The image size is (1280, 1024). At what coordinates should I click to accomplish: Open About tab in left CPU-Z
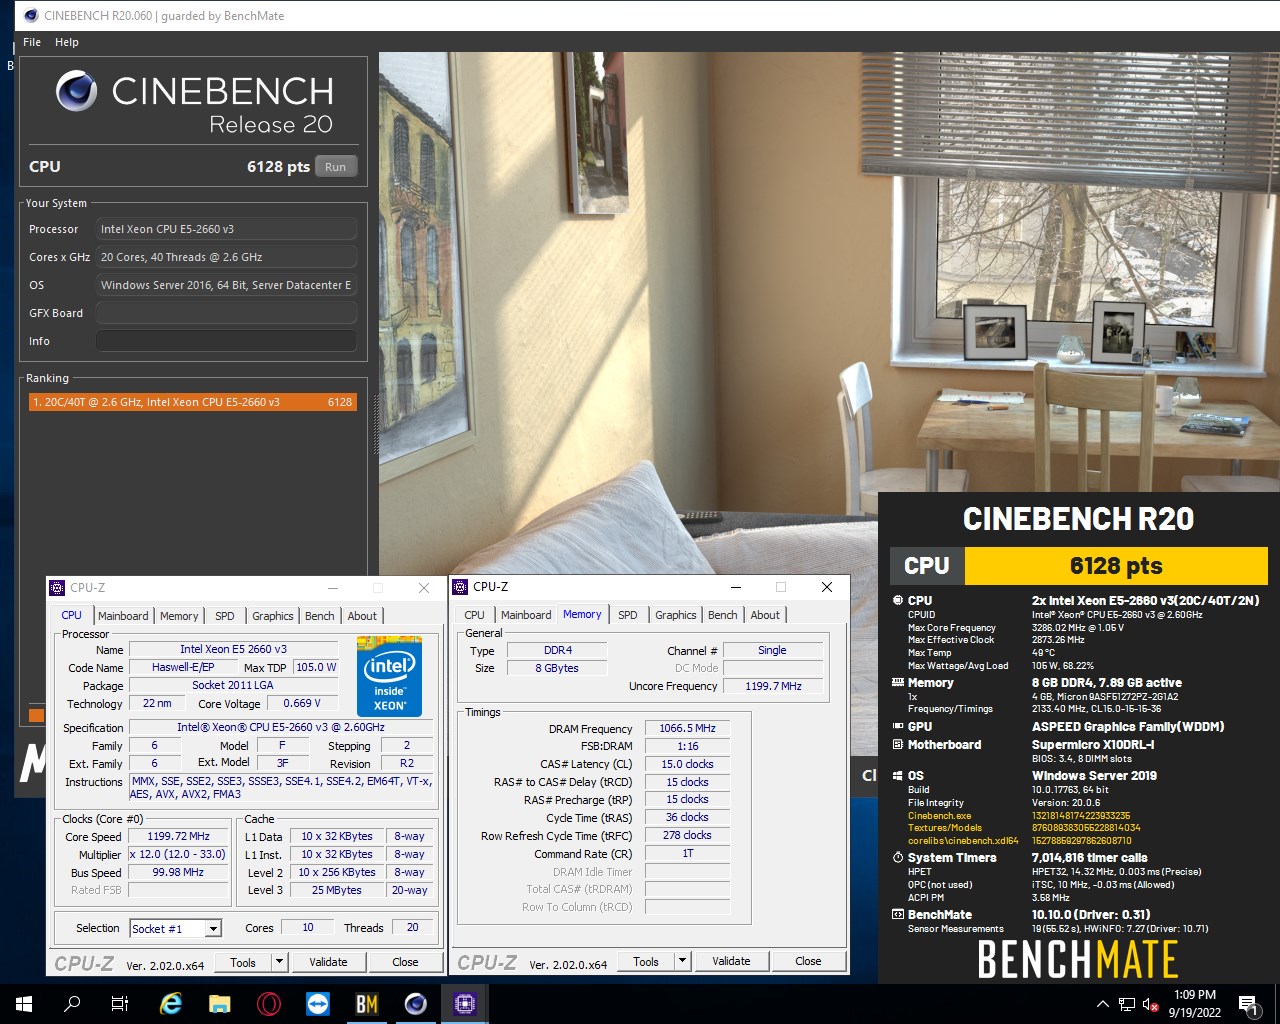[362, 616]
